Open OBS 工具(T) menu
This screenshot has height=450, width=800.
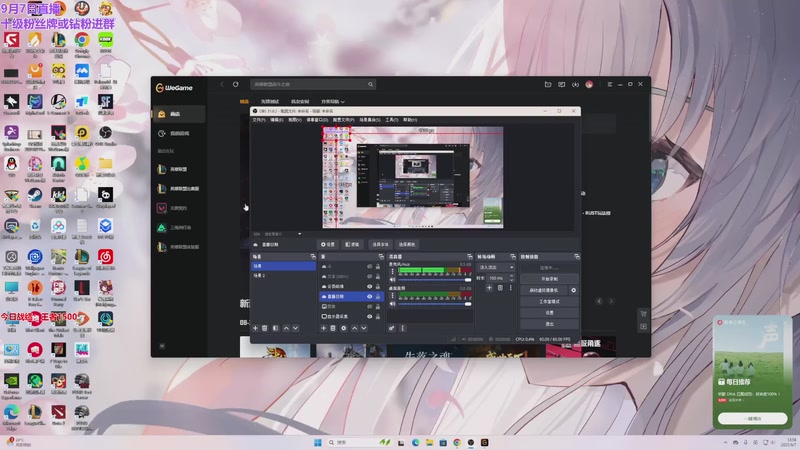(x=392, y=120)
